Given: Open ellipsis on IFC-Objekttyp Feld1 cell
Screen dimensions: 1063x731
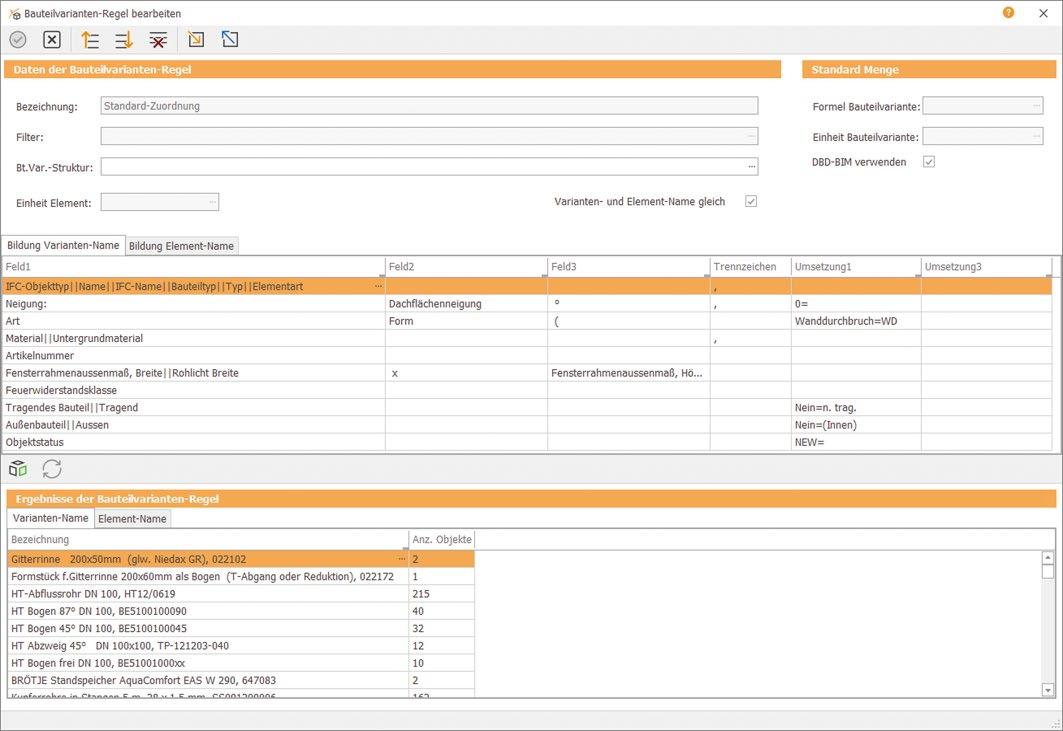Looking at the screenshot, I should tap(378, 287).
